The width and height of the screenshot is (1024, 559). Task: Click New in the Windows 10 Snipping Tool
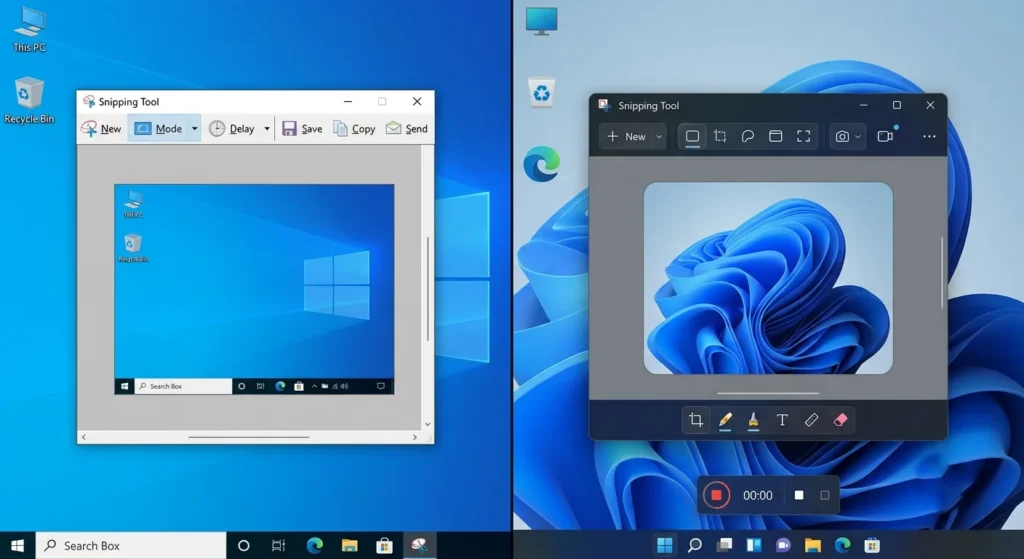[101, 129]
